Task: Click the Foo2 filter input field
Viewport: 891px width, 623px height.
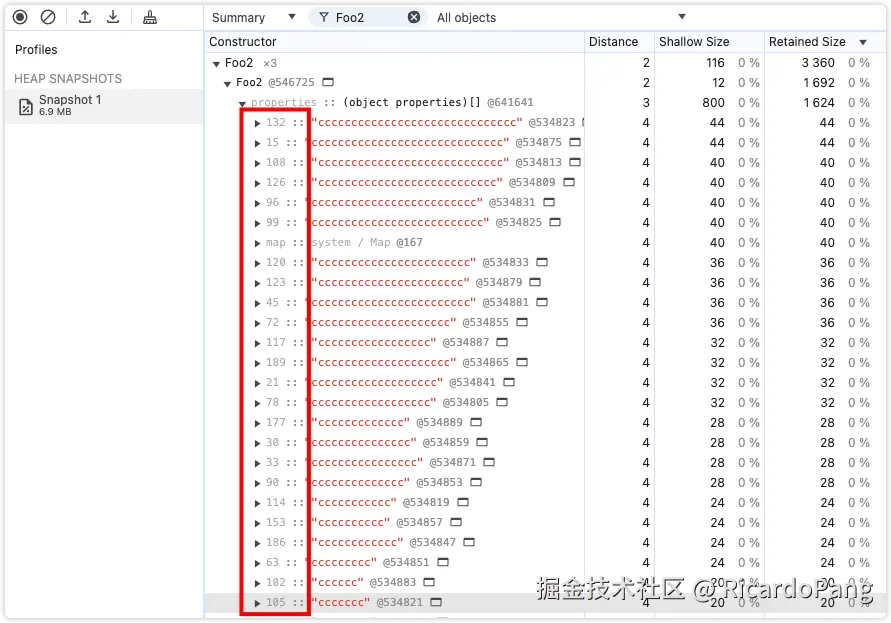Action: (369, 17)
